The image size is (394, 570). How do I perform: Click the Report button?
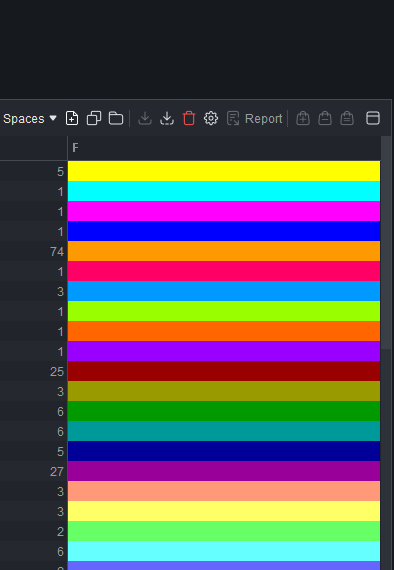tap(254, 119)
